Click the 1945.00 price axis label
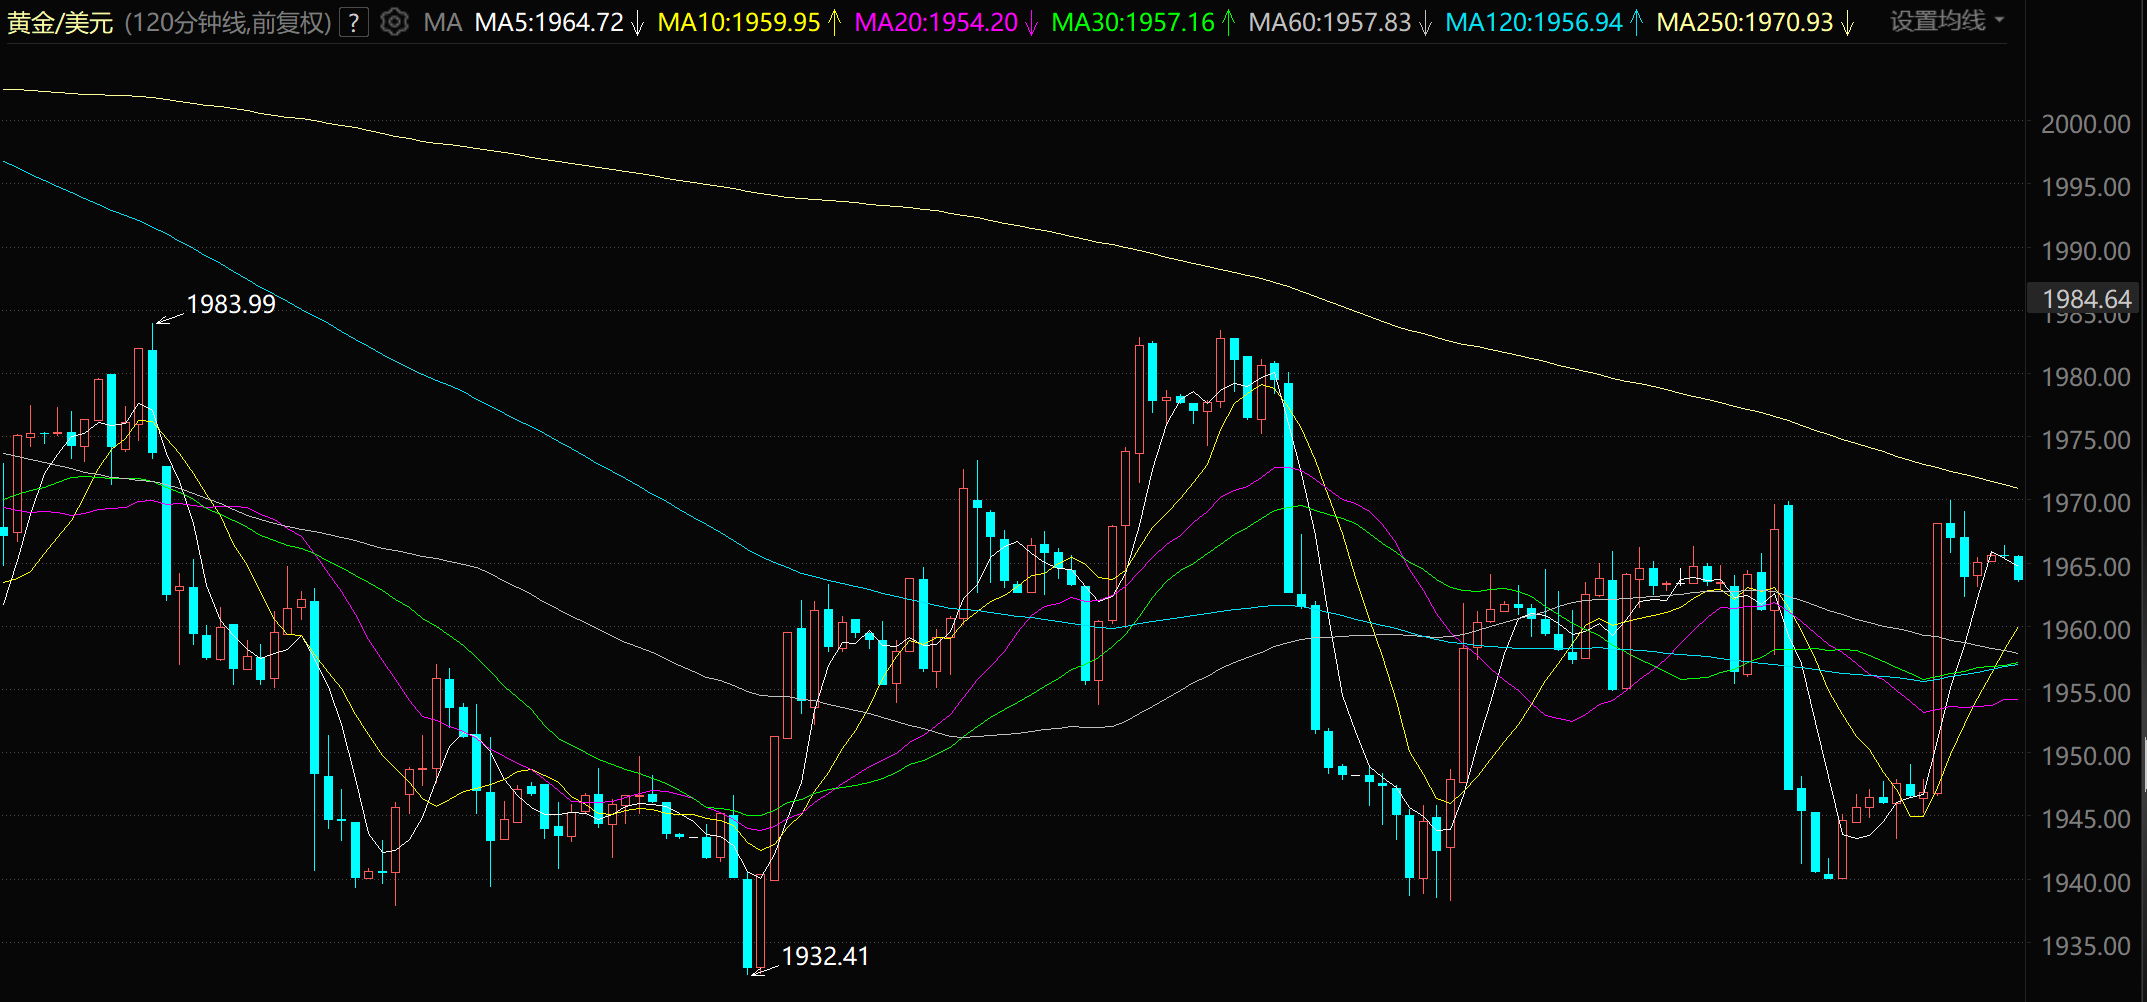 [x=2086, y=819]
